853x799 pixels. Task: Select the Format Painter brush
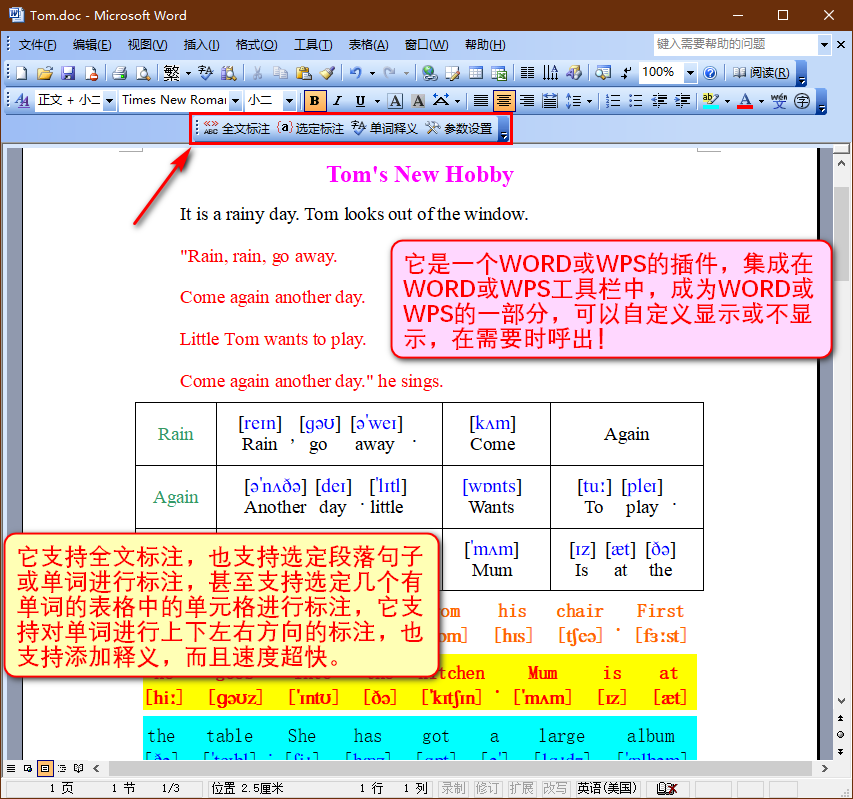tap(327, 73)
